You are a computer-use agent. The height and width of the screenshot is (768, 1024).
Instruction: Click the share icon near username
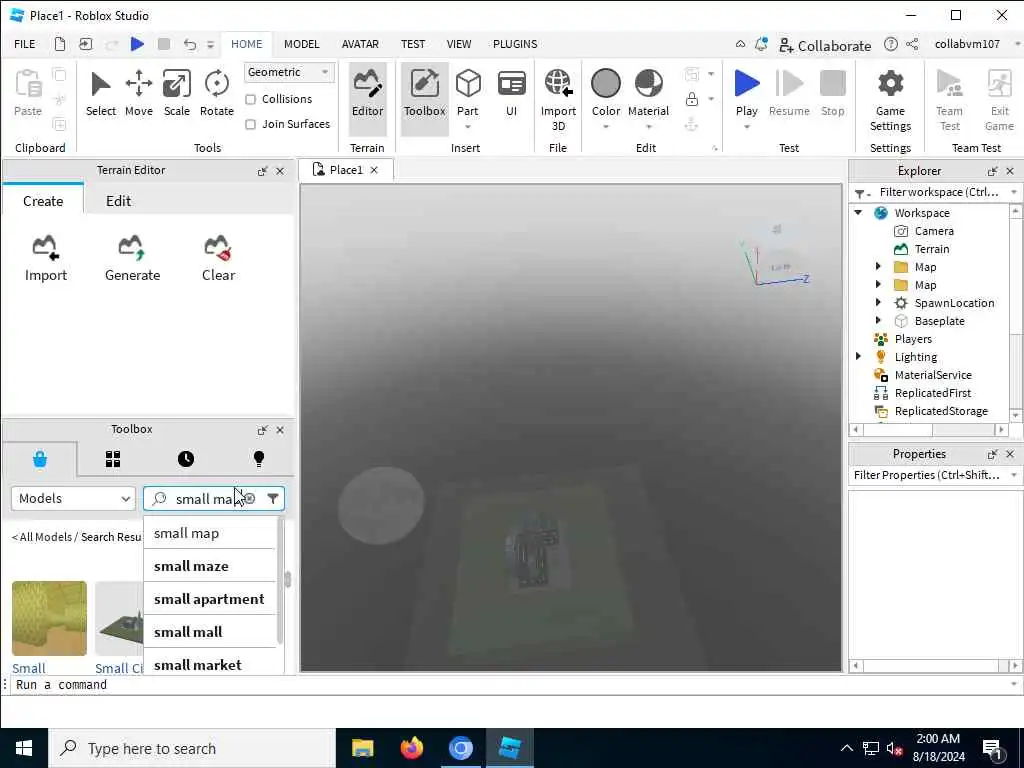pyautogui.click(x=912, y=44)
